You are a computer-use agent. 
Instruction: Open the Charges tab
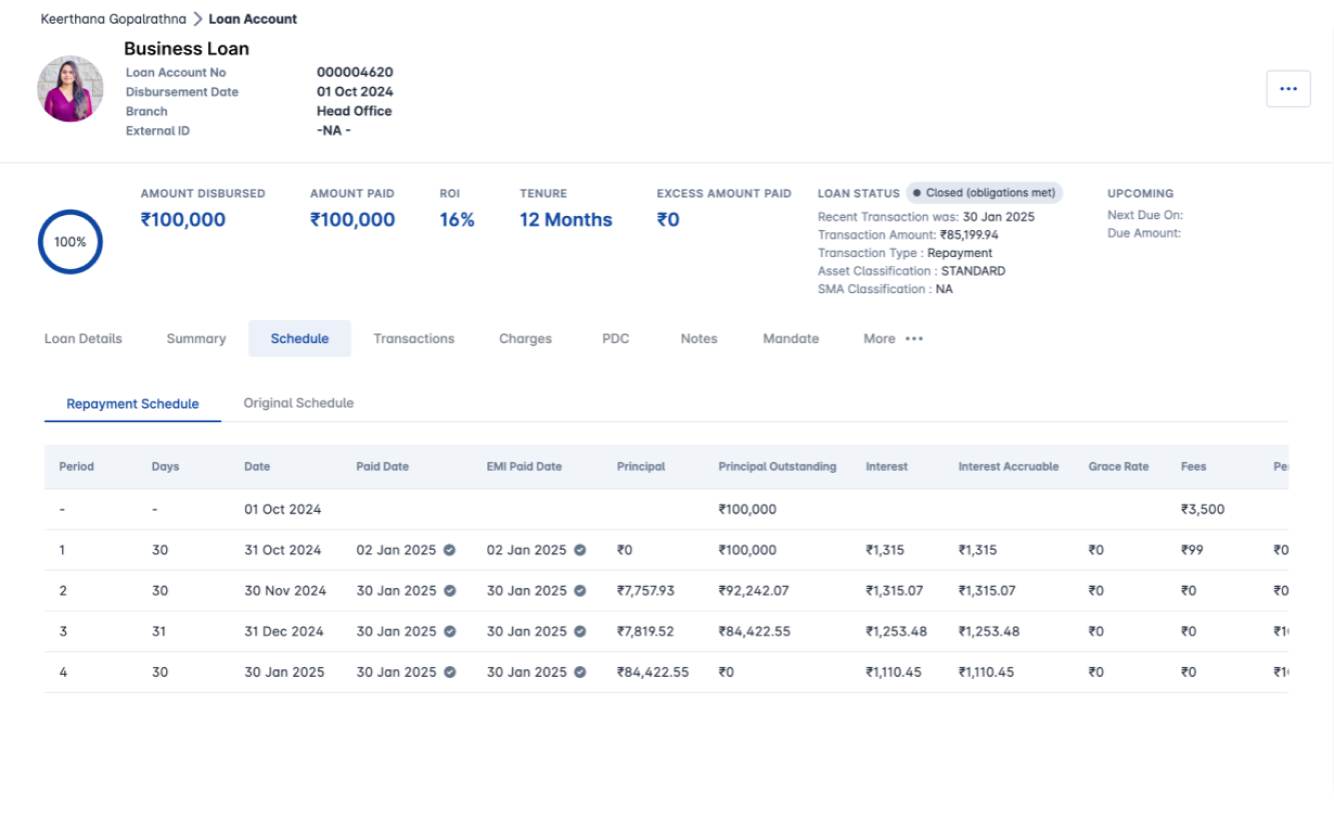525,338
